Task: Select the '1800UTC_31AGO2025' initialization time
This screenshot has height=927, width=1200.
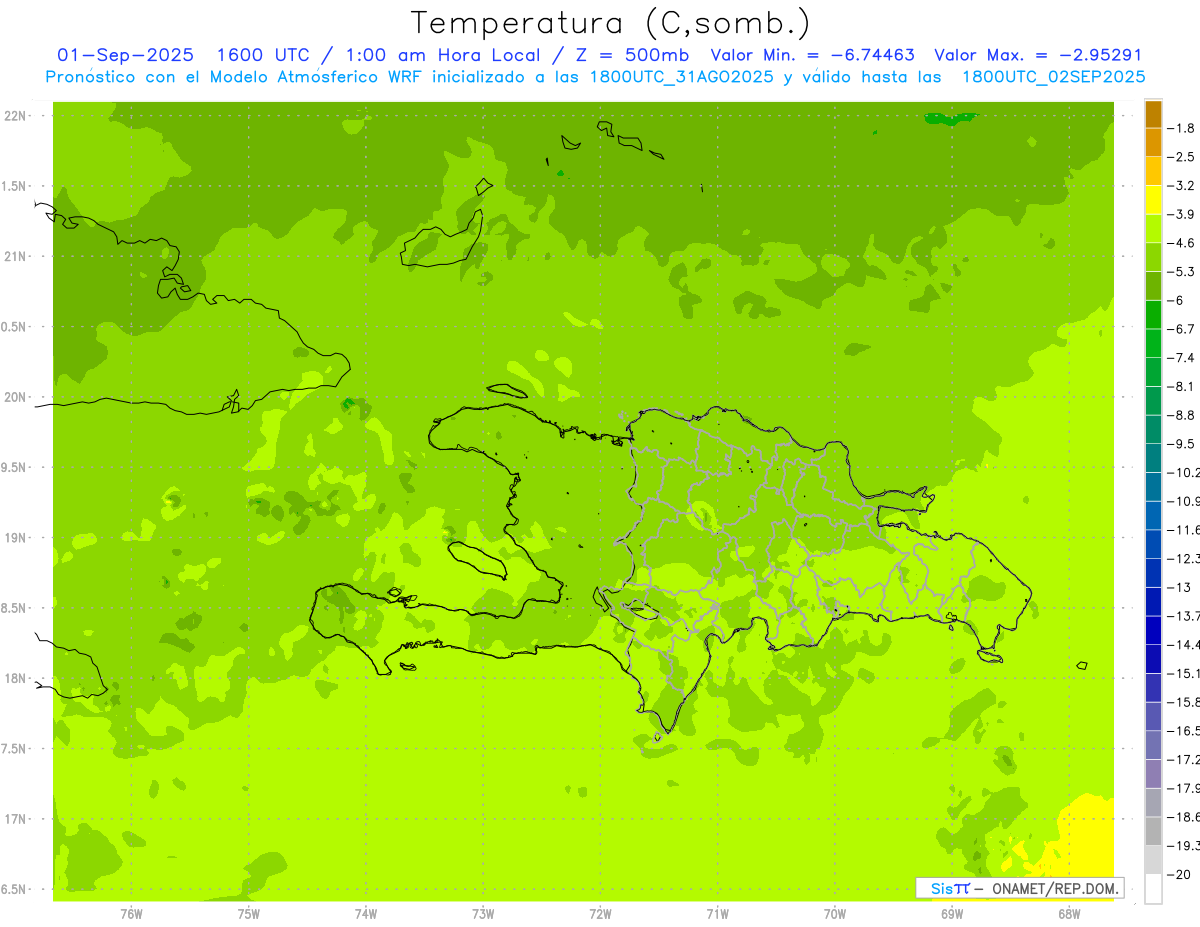Action: [681, 77]
